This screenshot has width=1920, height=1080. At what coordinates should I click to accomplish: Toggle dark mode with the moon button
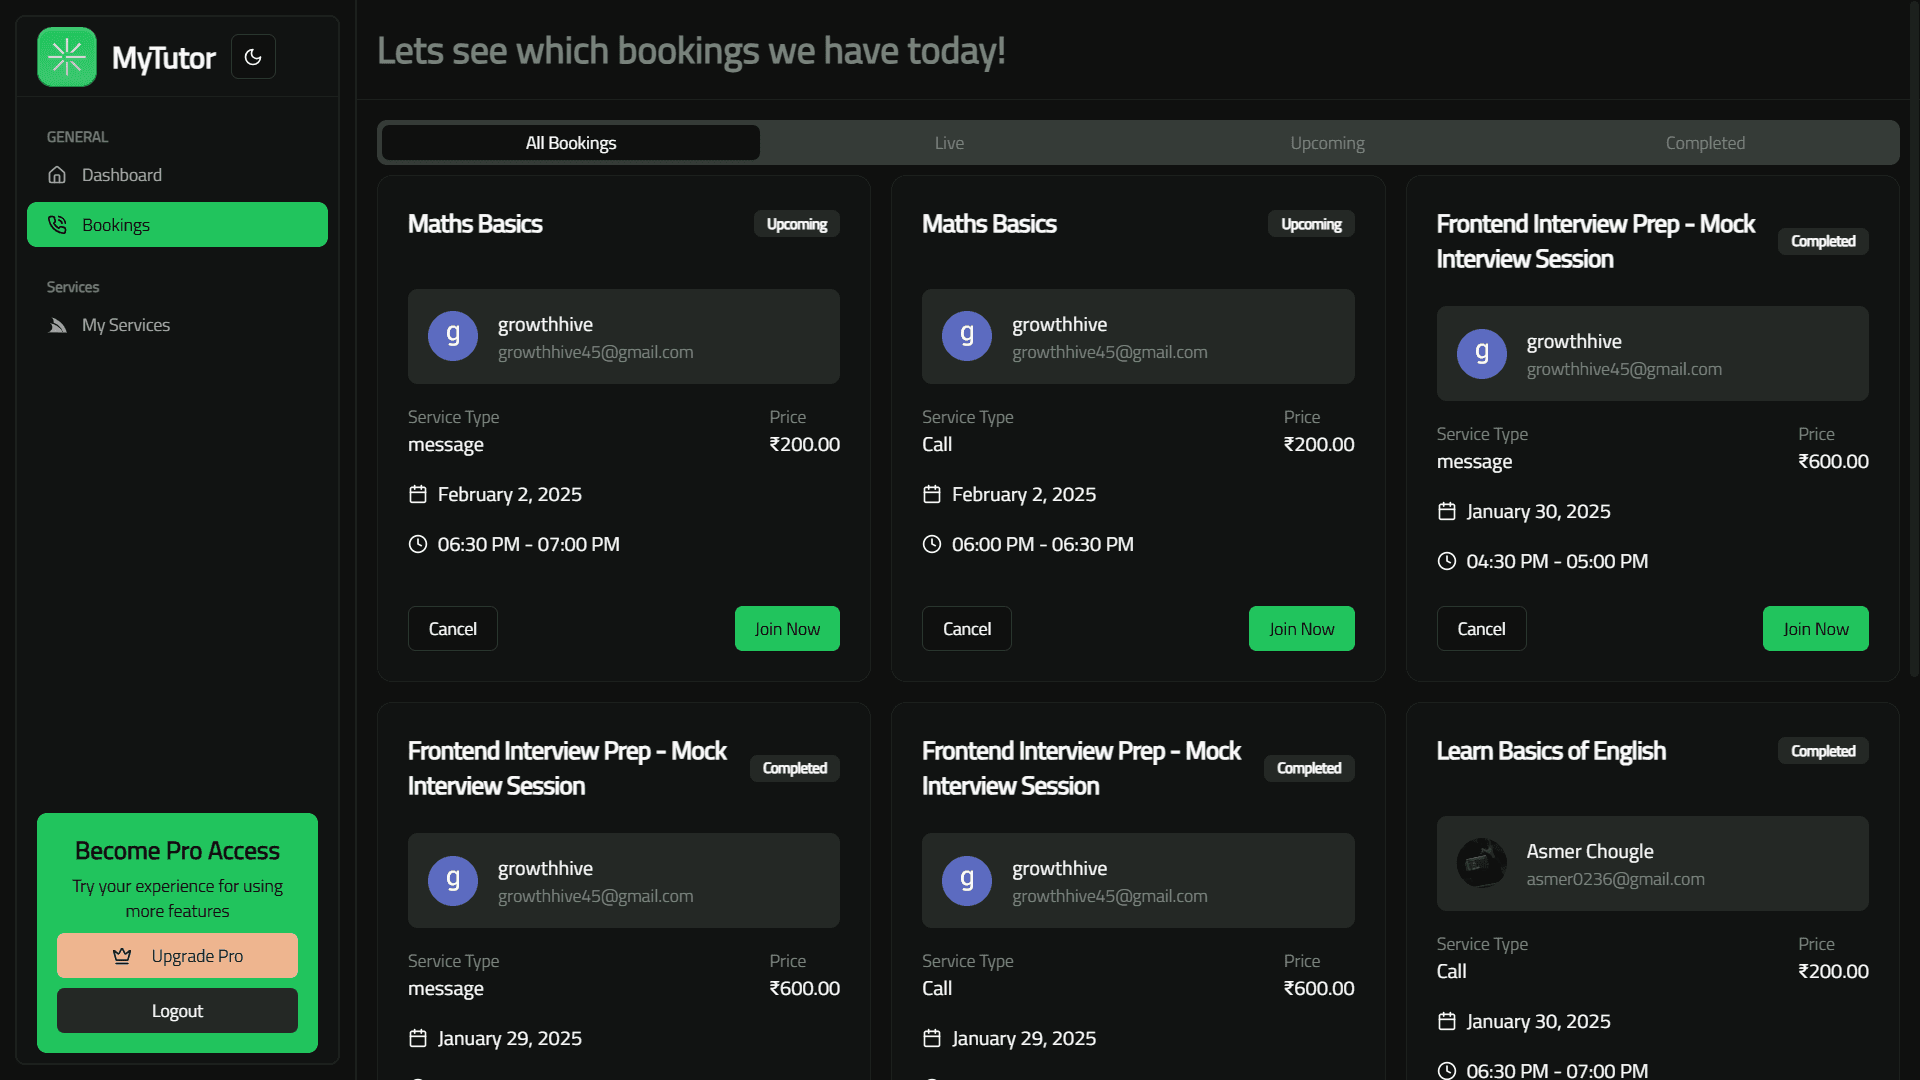(x=253, y=57)
